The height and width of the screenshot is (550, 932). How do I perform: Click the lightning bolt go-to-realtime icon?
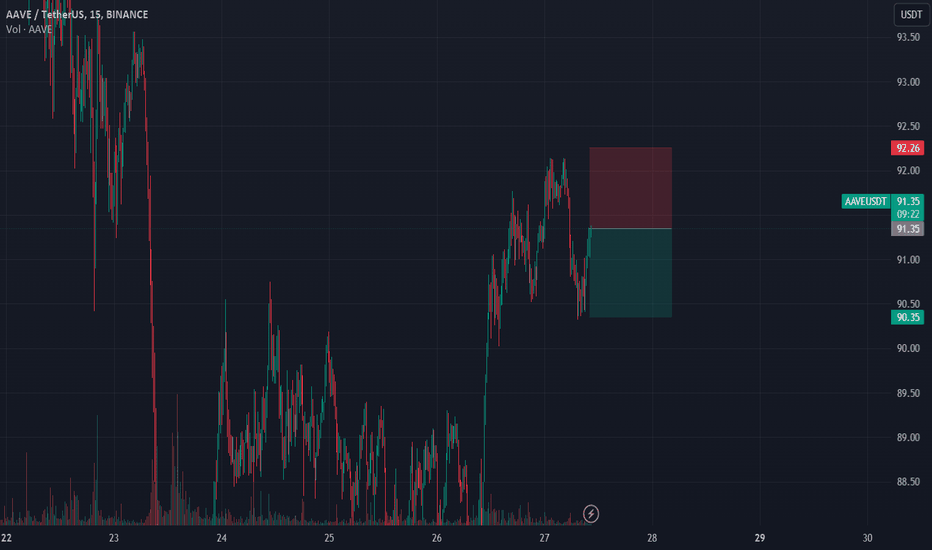point(591,513)
